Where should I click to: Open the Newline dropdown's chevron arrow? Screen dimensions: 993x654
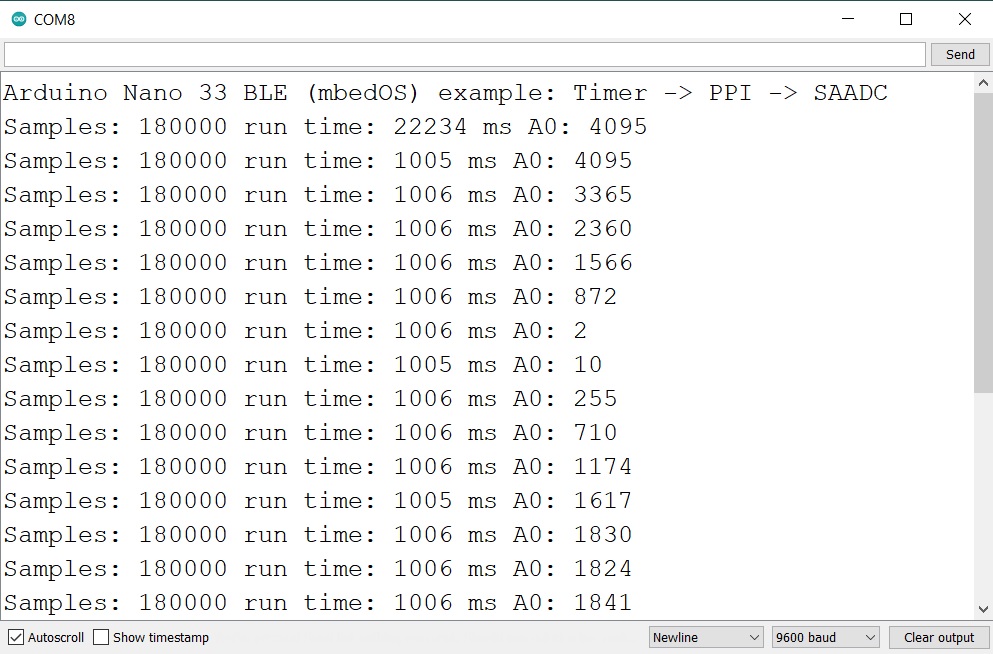pyautogui.click(x=755, y=637)
